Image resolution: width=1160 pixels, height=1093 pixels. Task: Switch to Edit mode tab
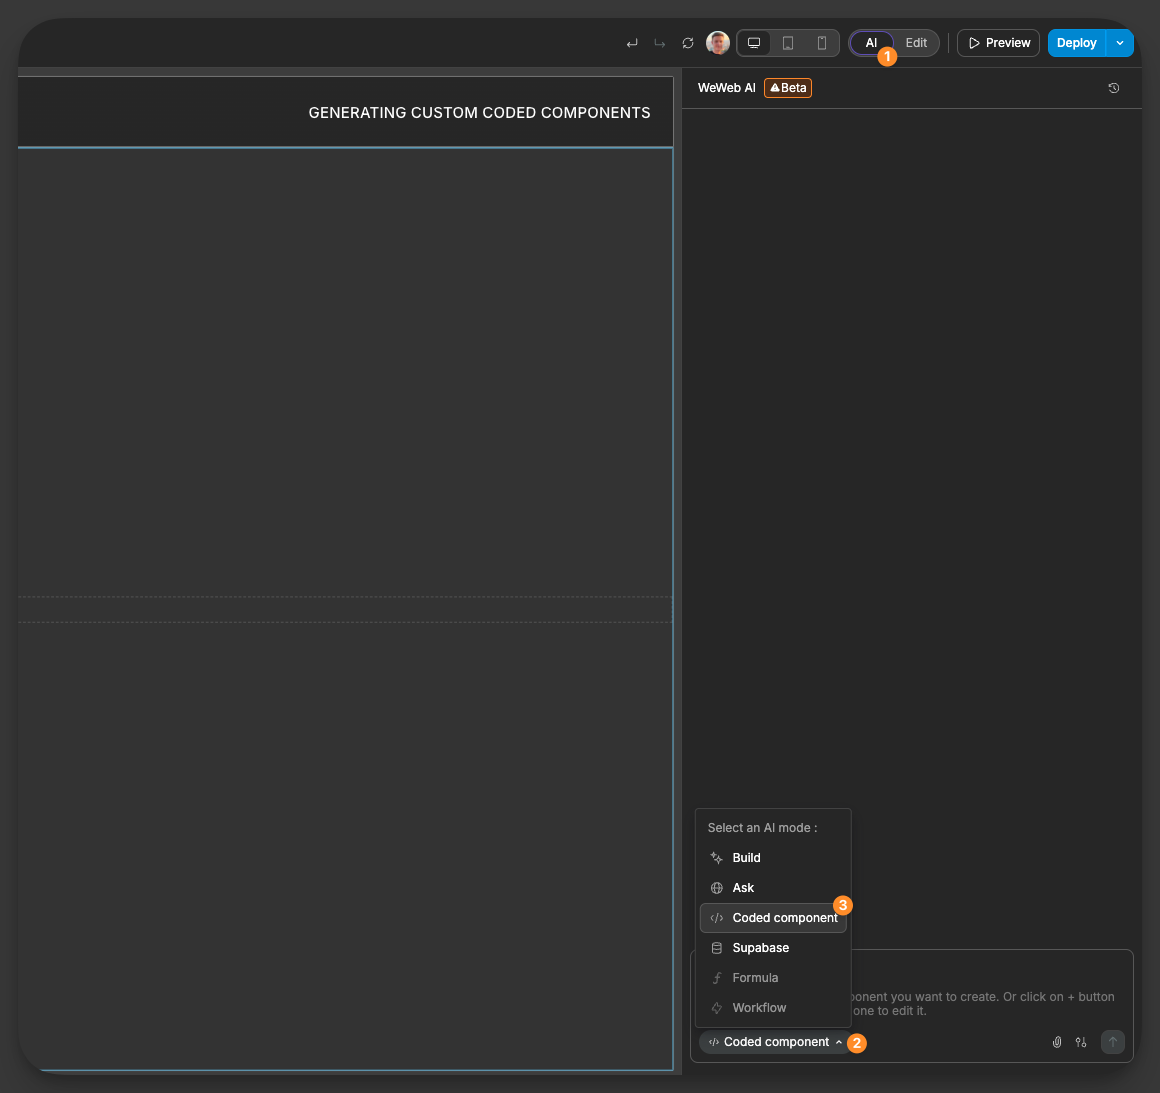coord(916,43)
